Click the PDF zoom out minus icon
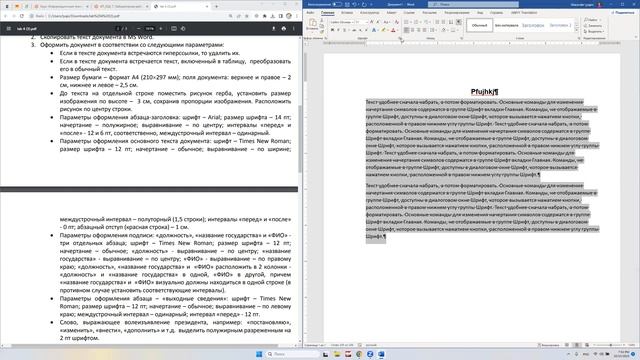Image resolution: width=640 pixels, height=360 pixels. (x=138, y=29)
